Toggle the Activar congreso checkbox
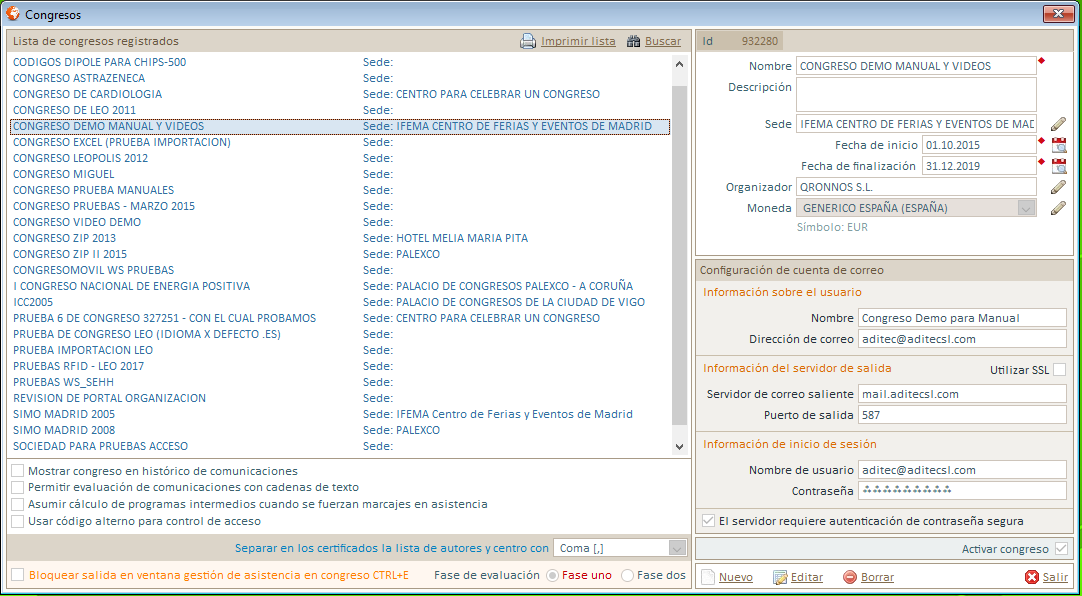The image size is (1082, 596). point(1061,549)
